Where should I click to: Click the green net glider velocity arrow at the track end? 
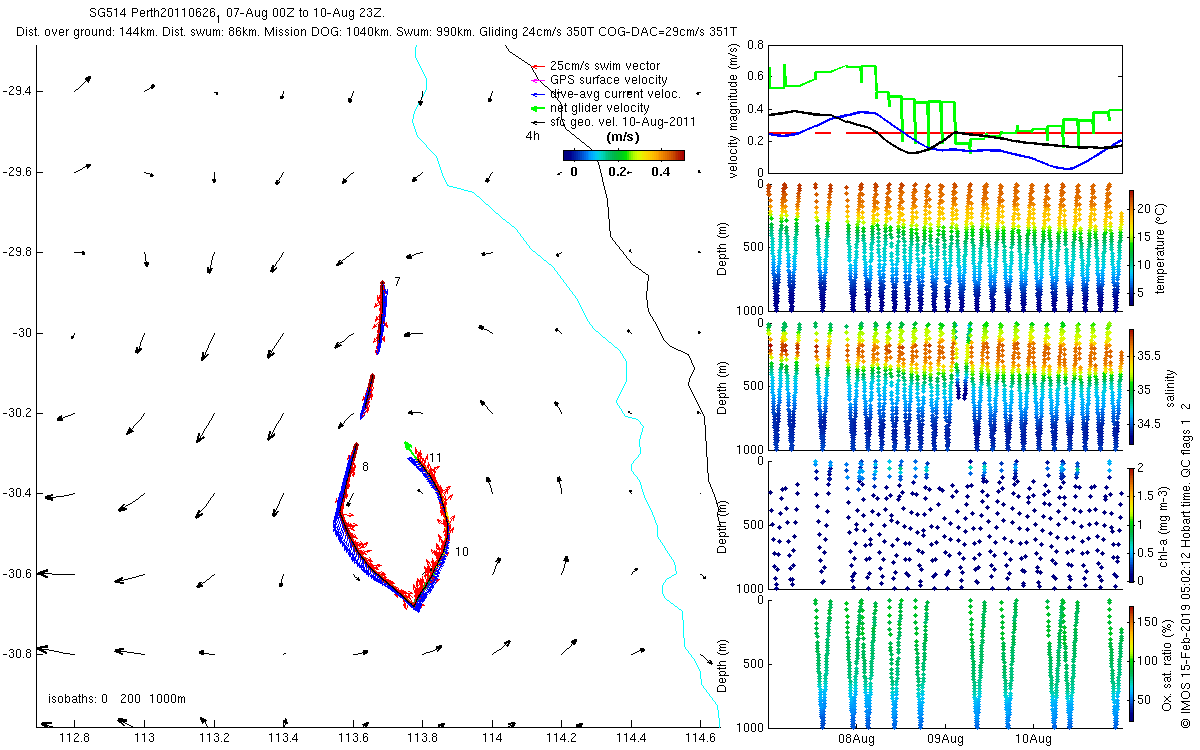point(410,447)
